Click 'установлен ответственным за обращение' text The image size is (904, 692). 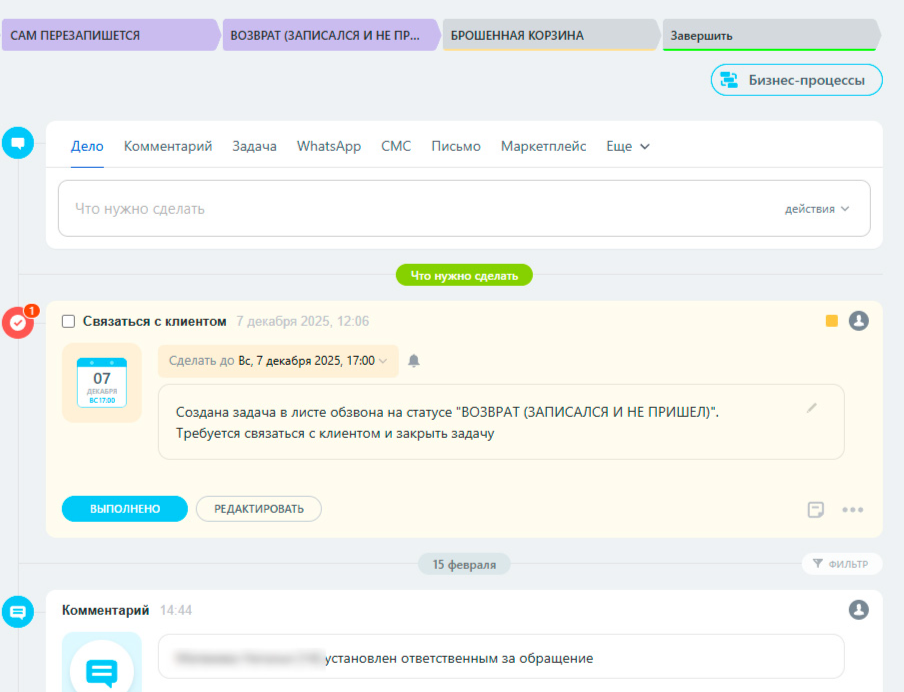pyautogui.click(x=459, y=659)
